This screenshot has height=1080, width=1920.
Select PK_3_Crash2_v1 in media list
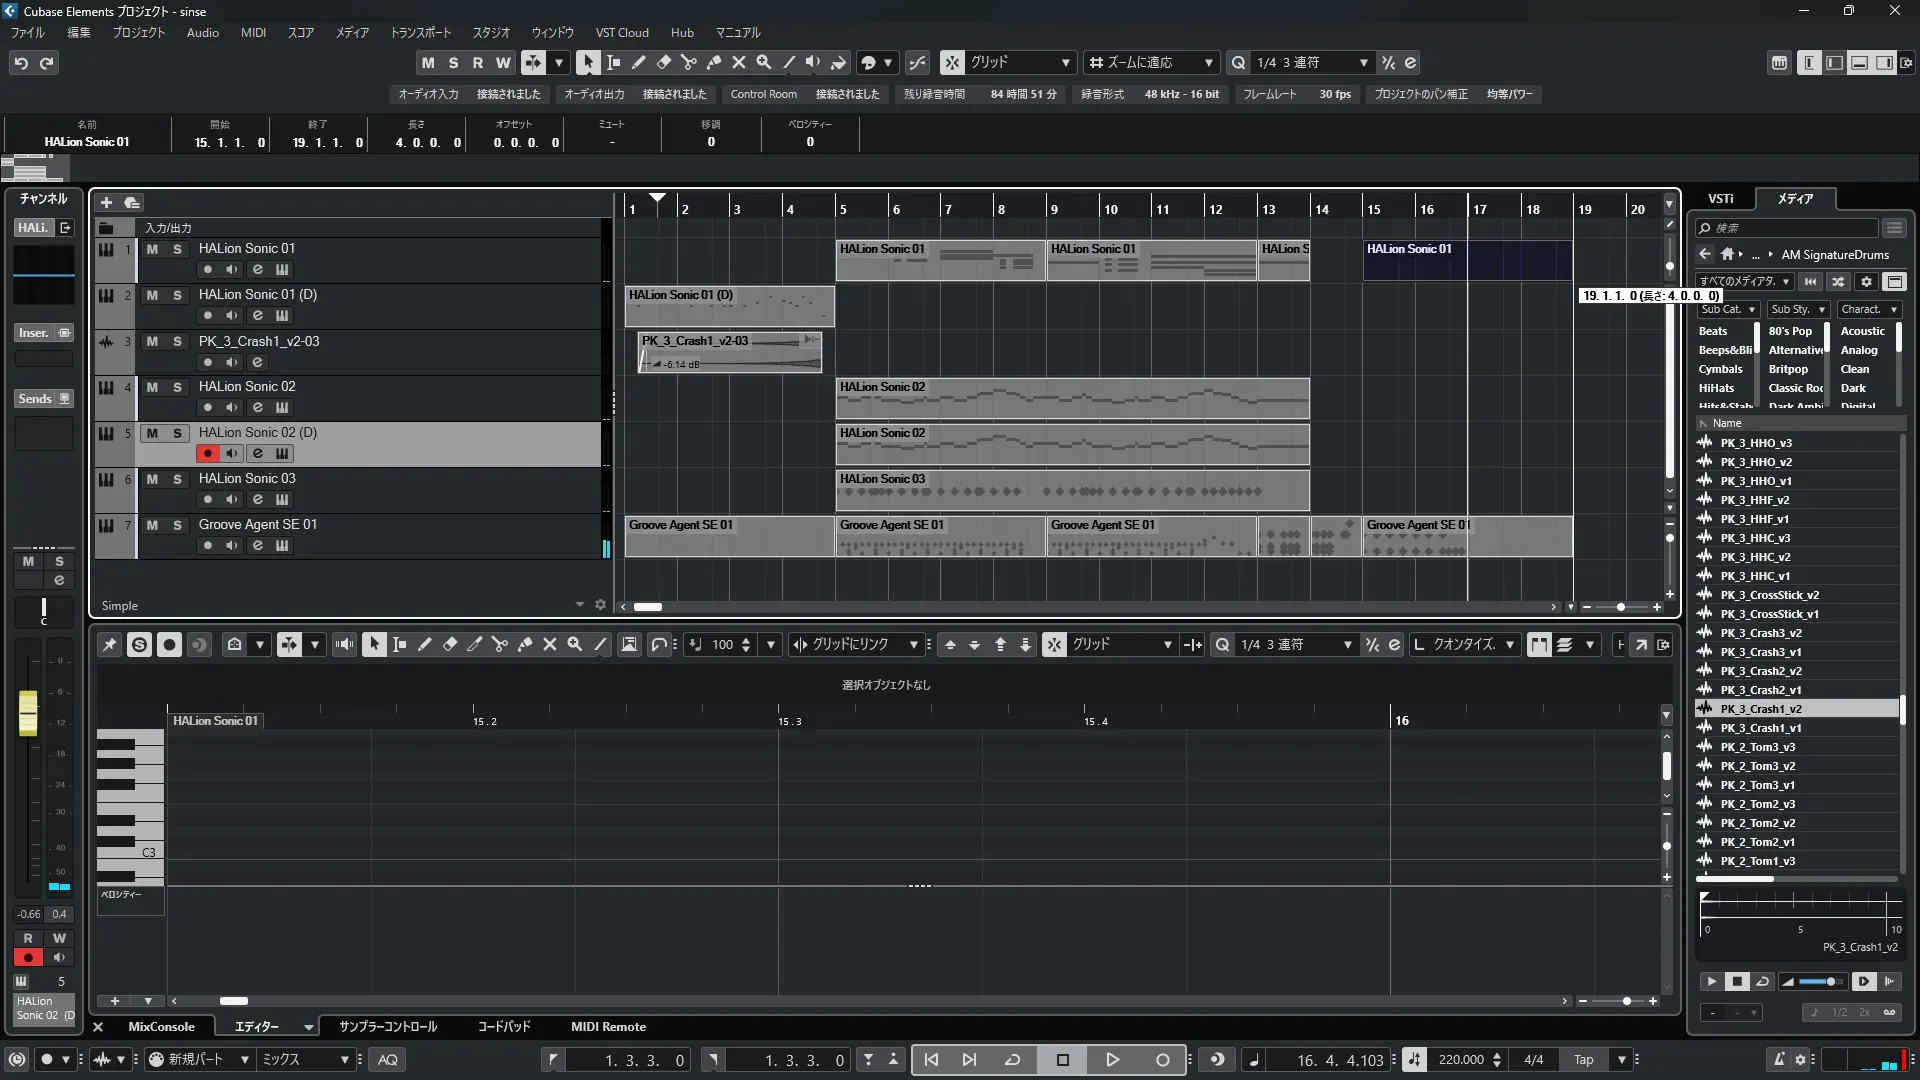pyautogui.click(x=1760, y=690)
